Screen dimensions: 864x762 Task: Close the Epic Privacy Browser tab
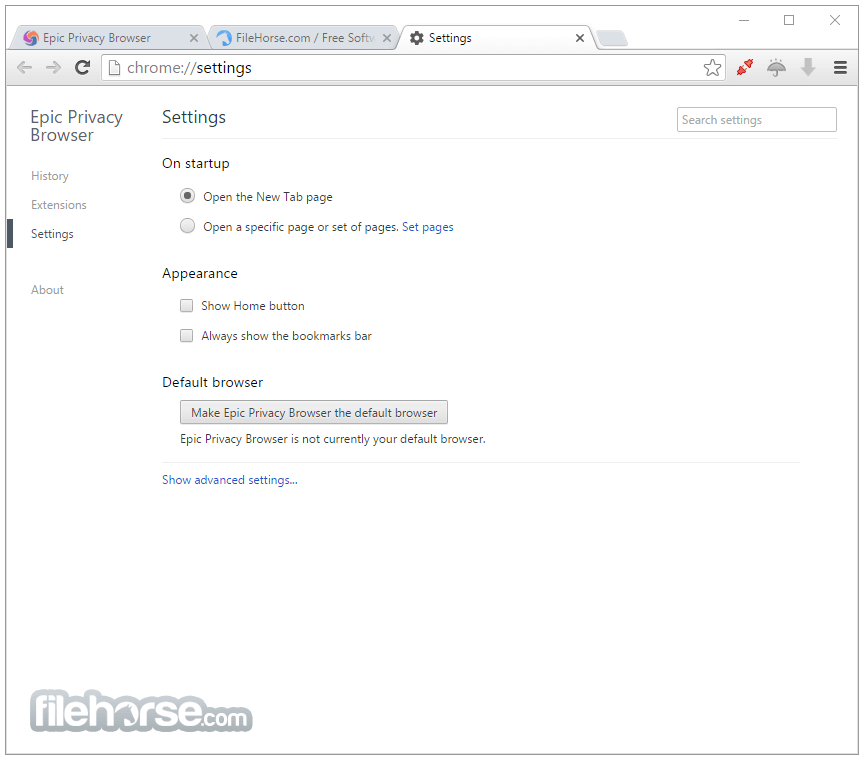(193, 38)
